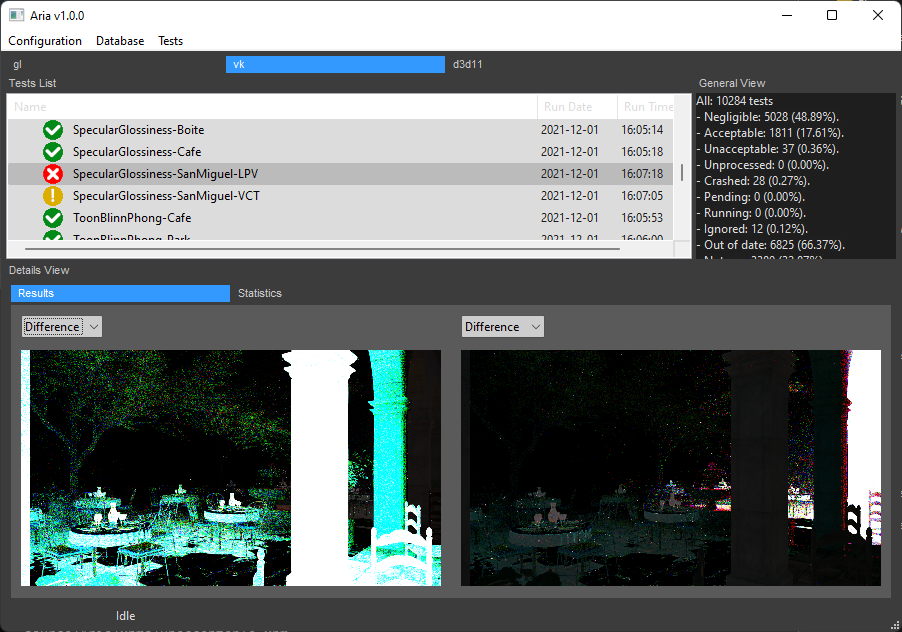The width and height of the screenshot is (902, 632).
Task: Click 'Ignored: 12 (0.12%)' statistic
Action: (752, 229)
